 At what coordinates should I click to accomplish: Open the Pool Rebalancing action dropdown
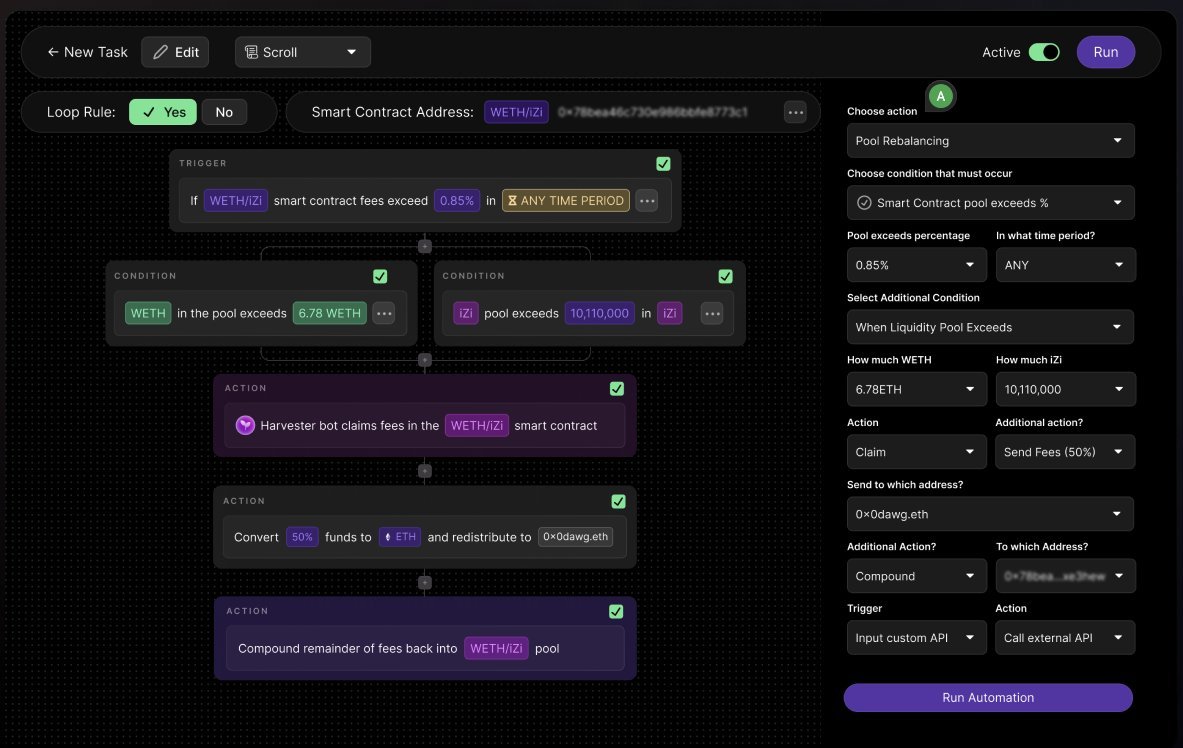(x=989, y=140)
